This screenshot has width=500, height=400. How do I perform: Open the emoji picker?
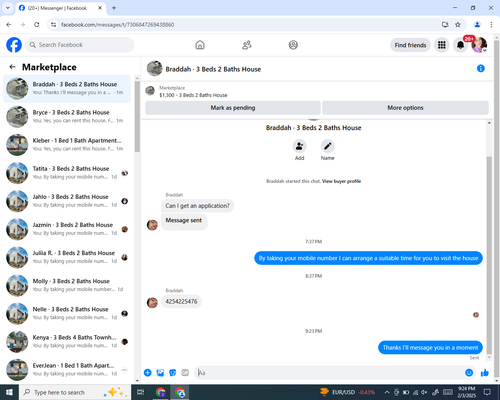[469, 373]
